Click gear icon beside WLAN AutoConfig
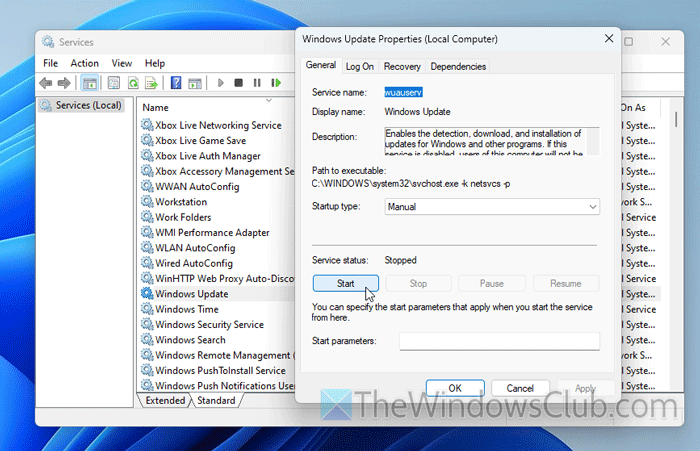 [147, 248]
